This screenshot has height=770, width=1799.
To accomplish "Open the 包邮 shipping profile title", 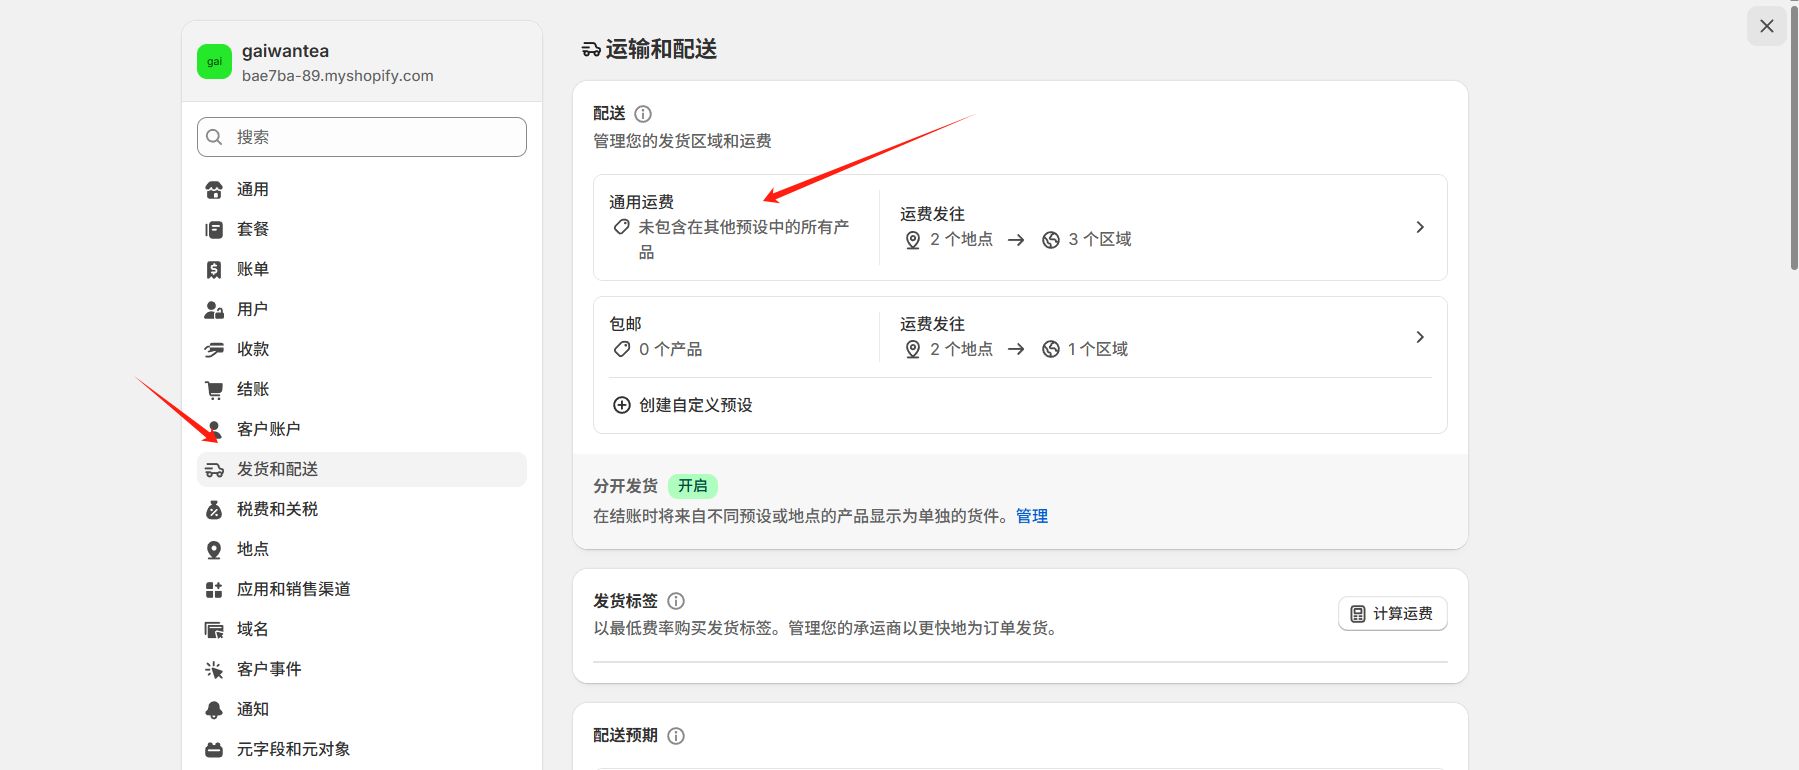I will pyautogui.click(x=625, y=324).
